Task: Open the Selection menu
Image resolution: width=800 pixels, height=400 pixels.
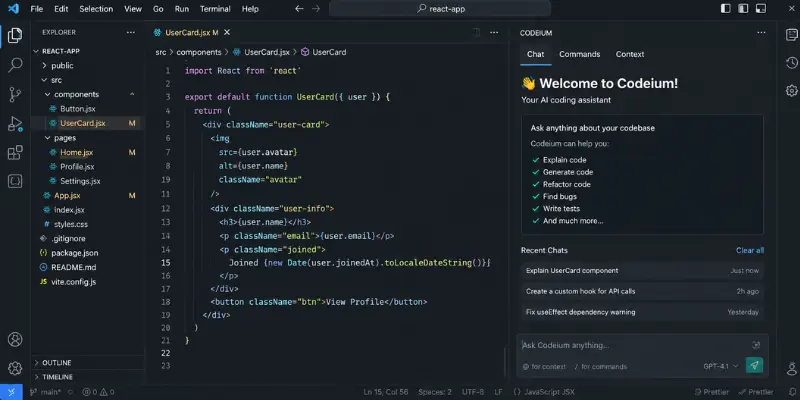Action: click(x=96, y=9)
